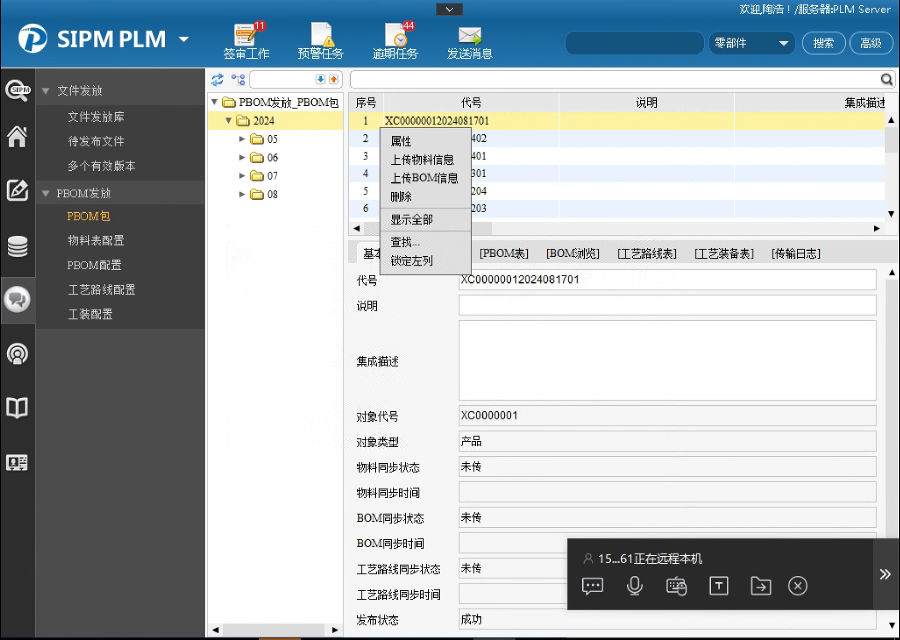Open the 零部件 search type dropdown

(750, 43)
